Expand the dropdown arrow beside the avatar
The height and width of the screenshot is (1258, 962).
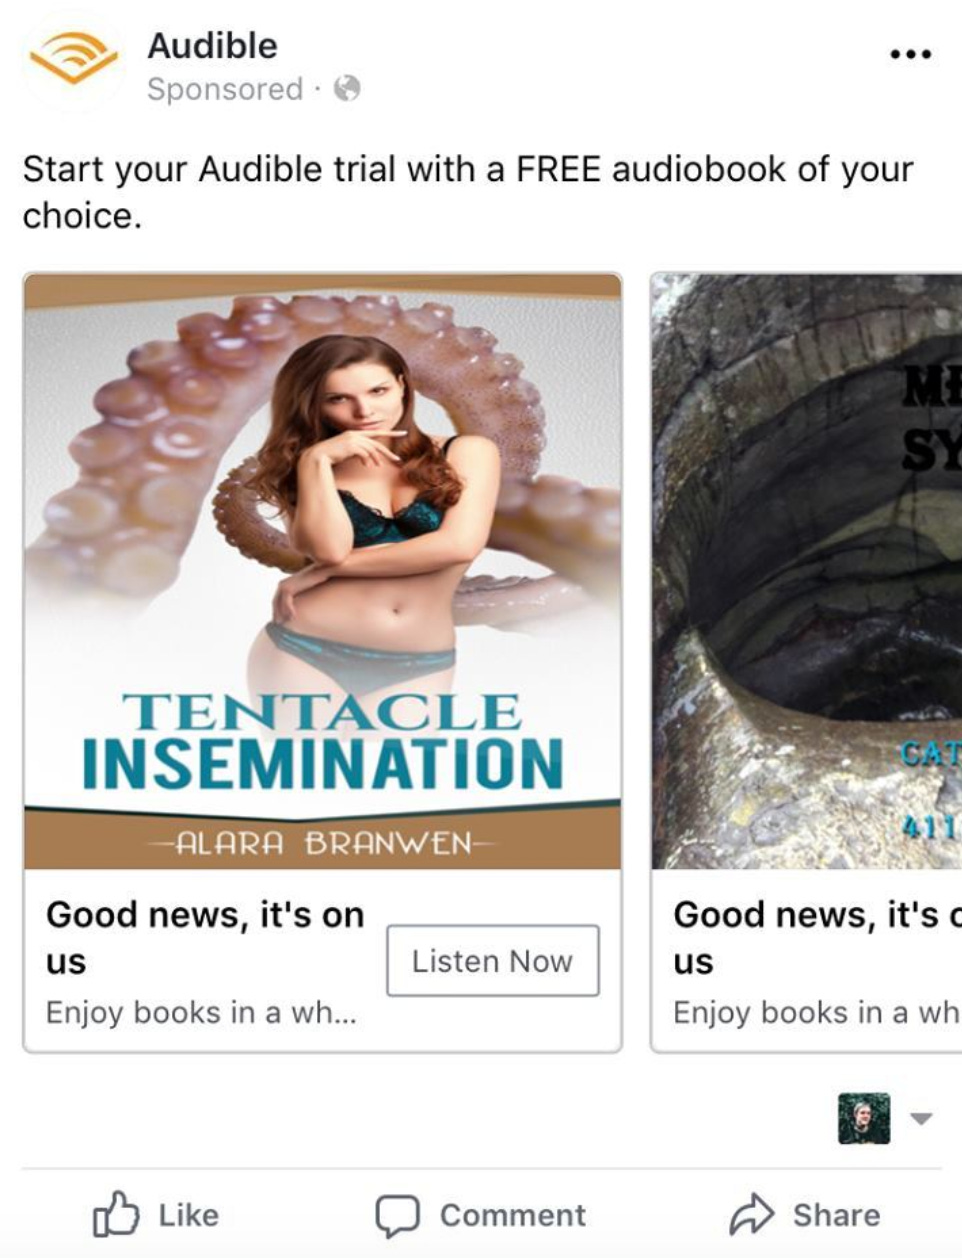point(921,1118)
